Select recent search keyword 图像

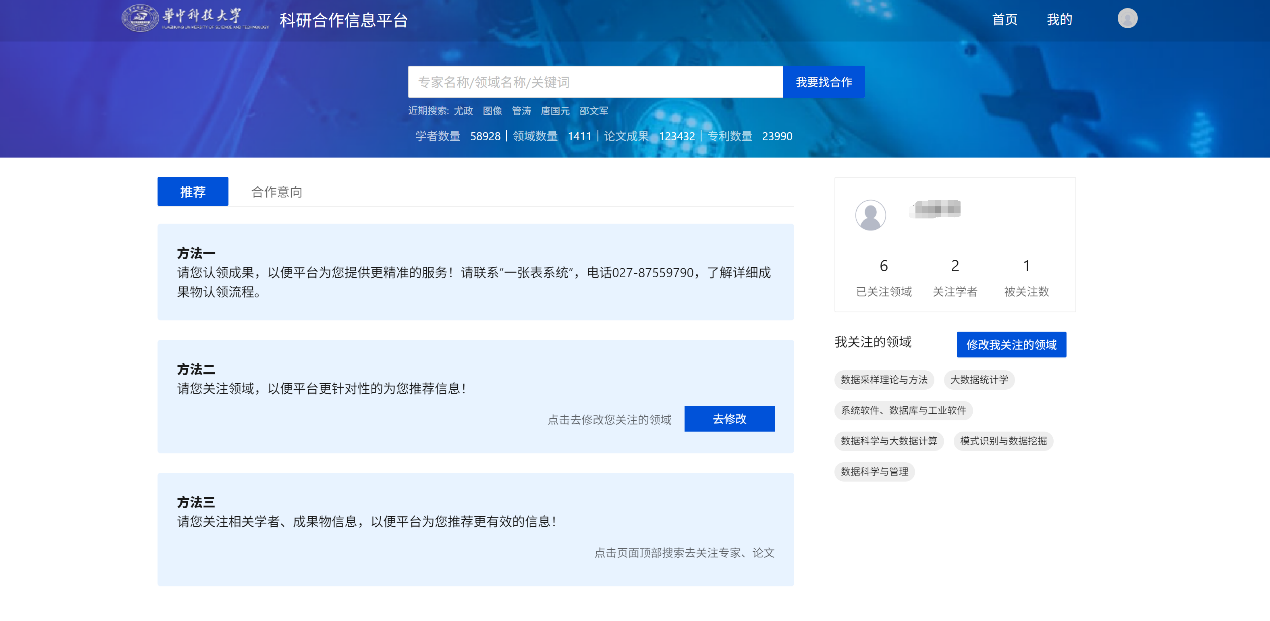tap(491, 111)
